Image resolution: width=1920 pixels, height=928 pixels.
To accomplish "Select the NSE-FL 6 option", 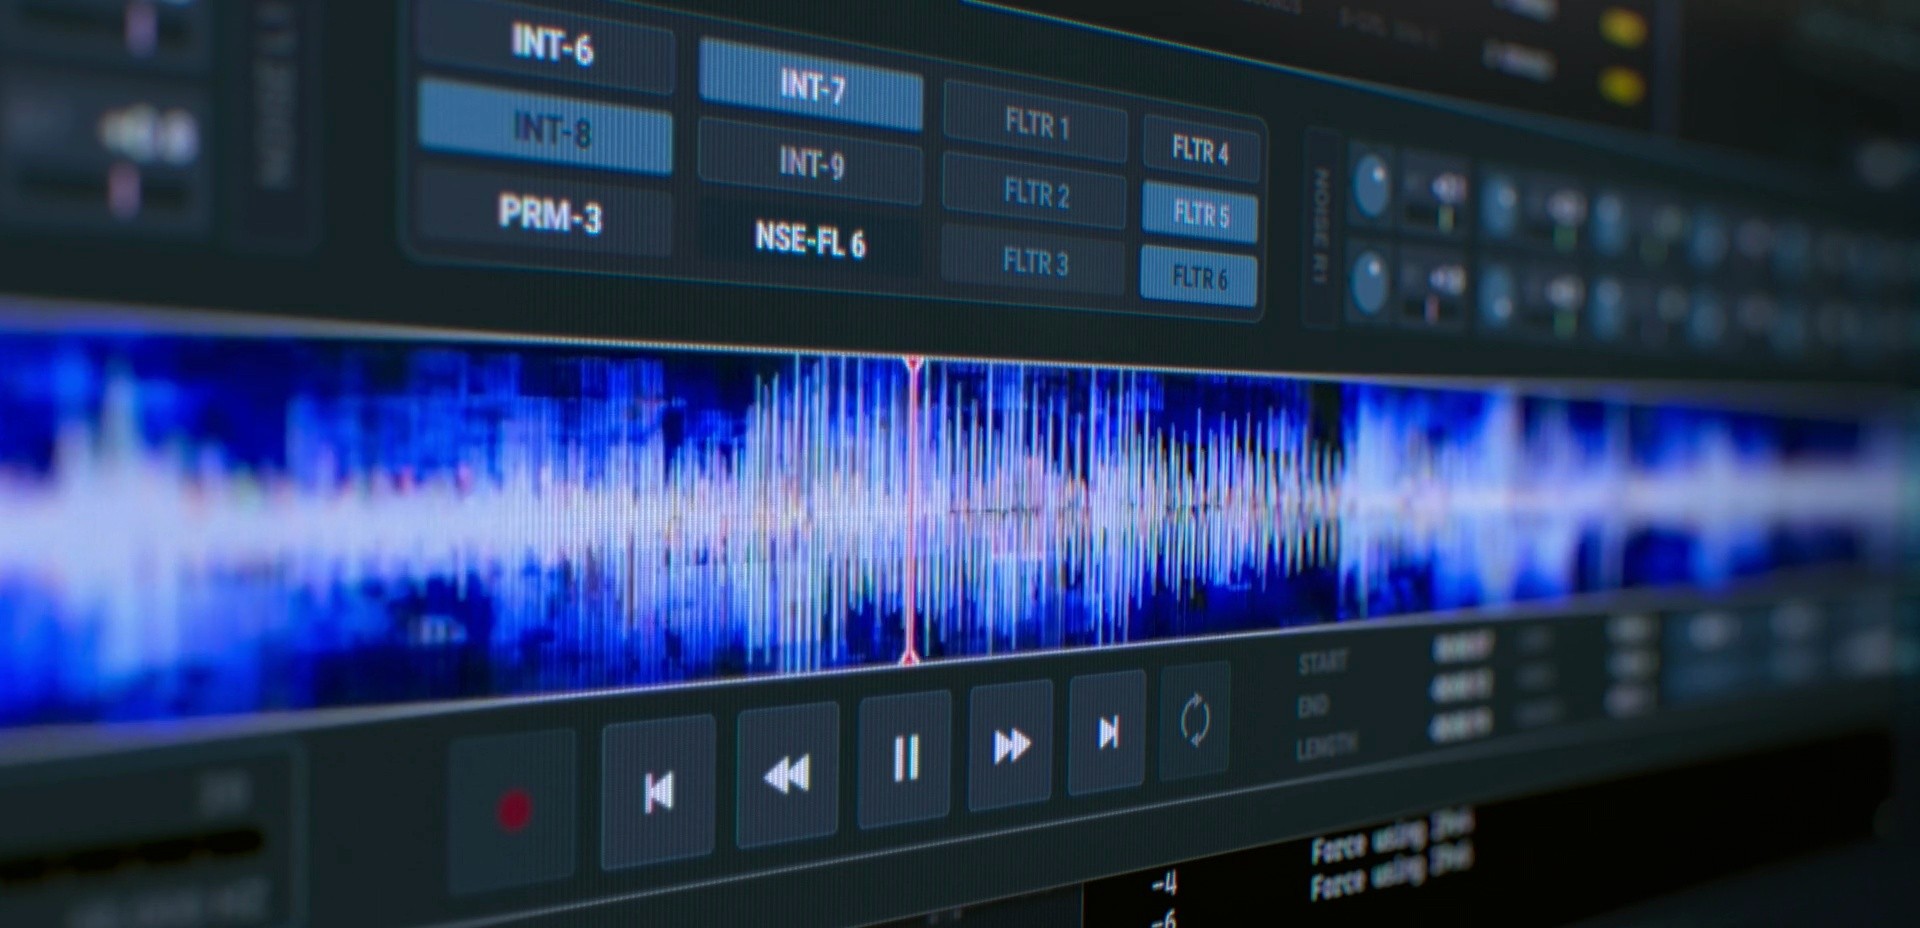I will coord(810,240).
